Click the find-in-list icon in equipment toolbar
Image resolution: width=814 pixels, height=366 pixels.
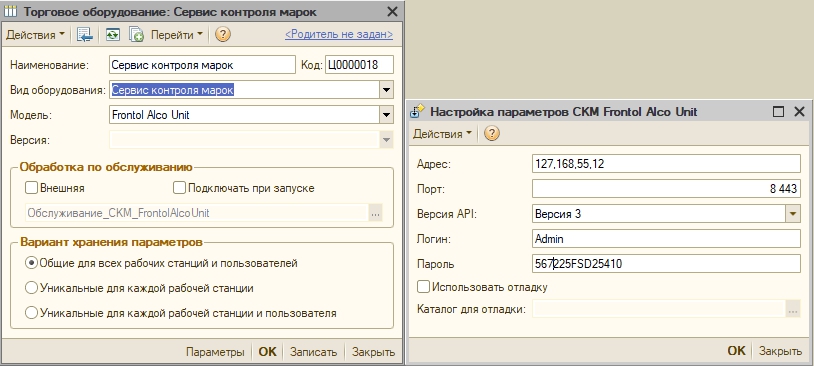pyautogui.click(x=85, y=35)
